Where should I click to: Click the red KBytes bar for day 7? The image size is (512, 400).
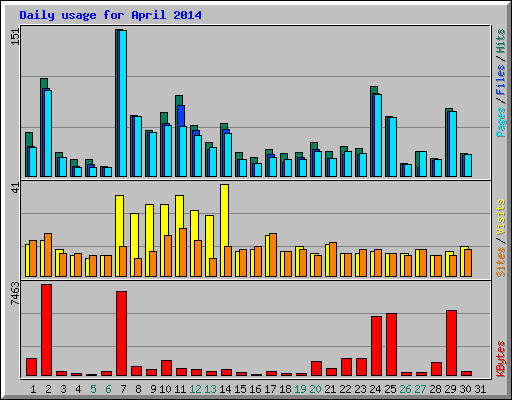(x=122, y=333)
